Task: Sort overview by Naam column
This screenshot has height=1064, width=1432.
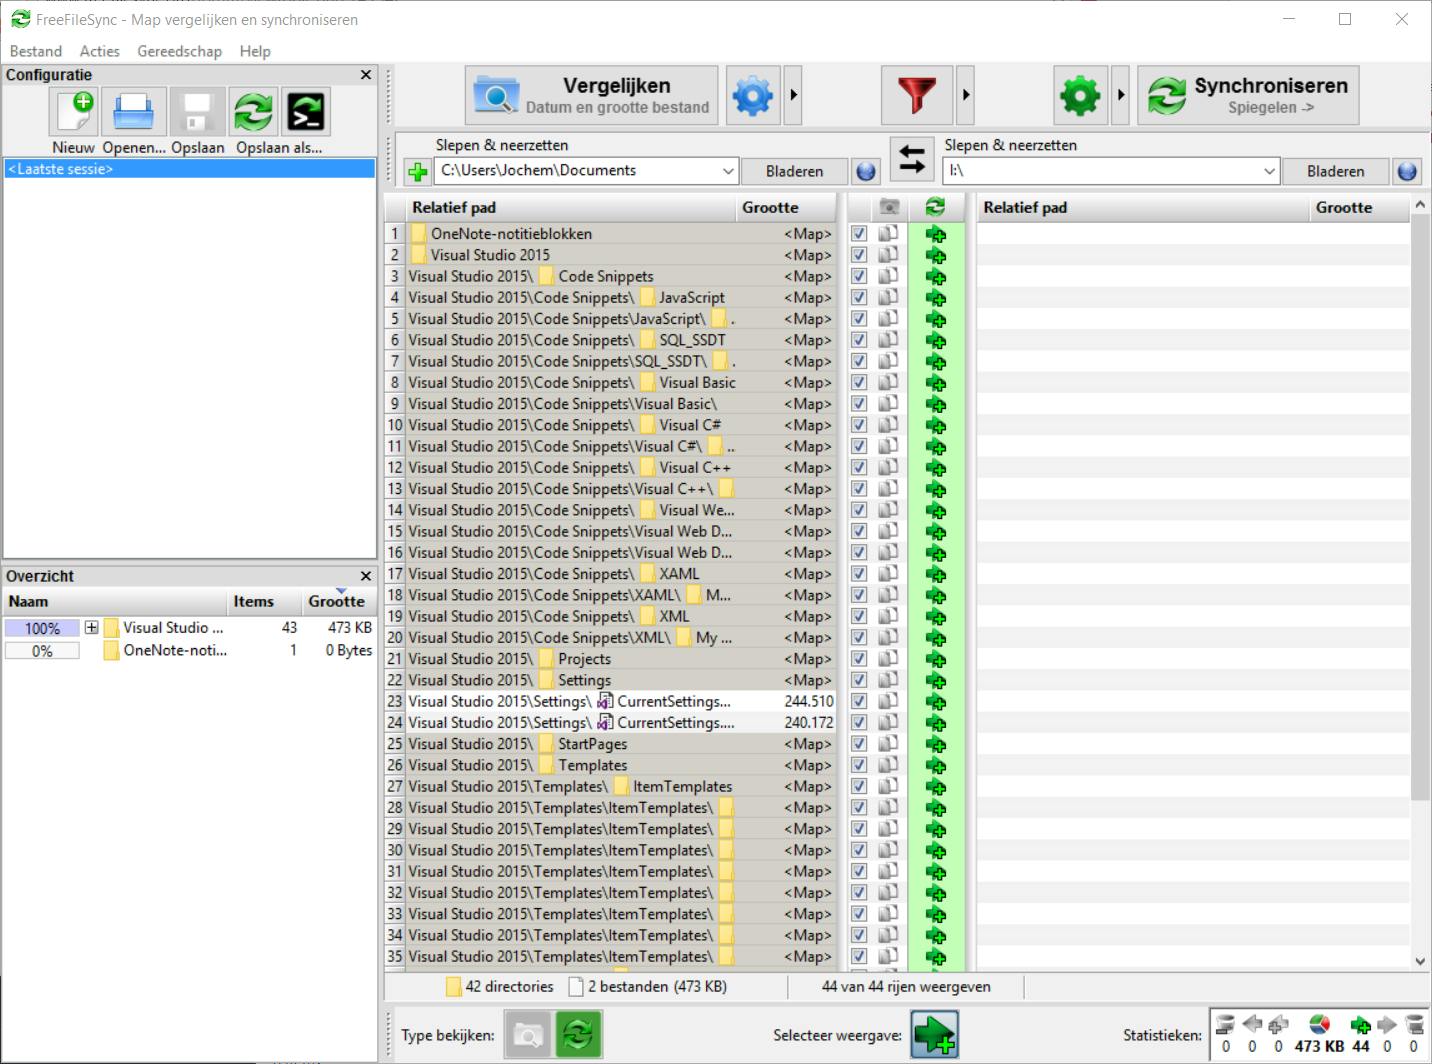Action: coord(115,601)
